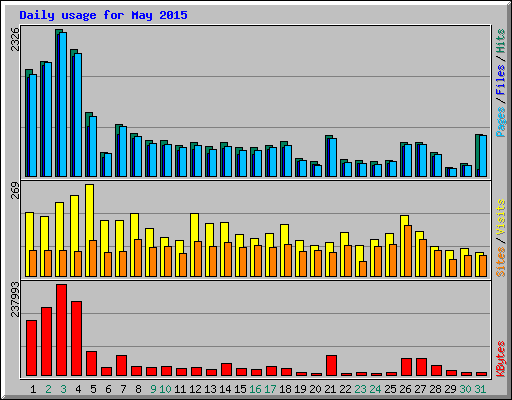The image size is (512, 400).
Task: Click day 24 on the x-axis
Action: coord(375,389)
